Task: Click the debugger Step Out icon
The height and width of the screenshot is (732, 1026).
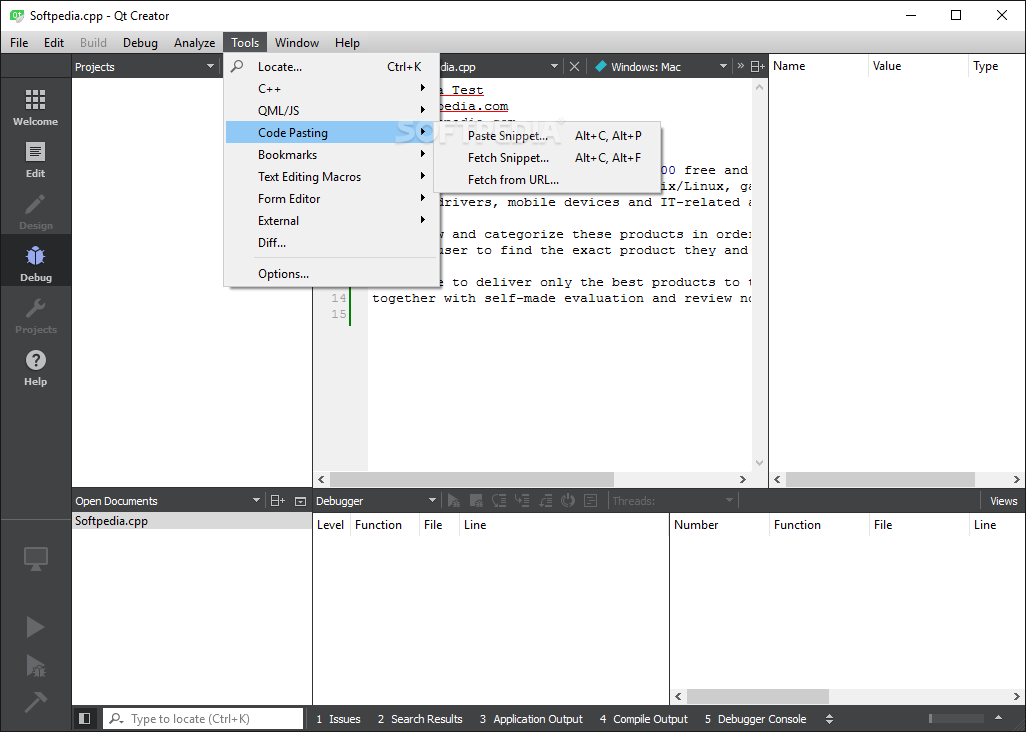Action: pyautogui.click(x=545, y=500)
